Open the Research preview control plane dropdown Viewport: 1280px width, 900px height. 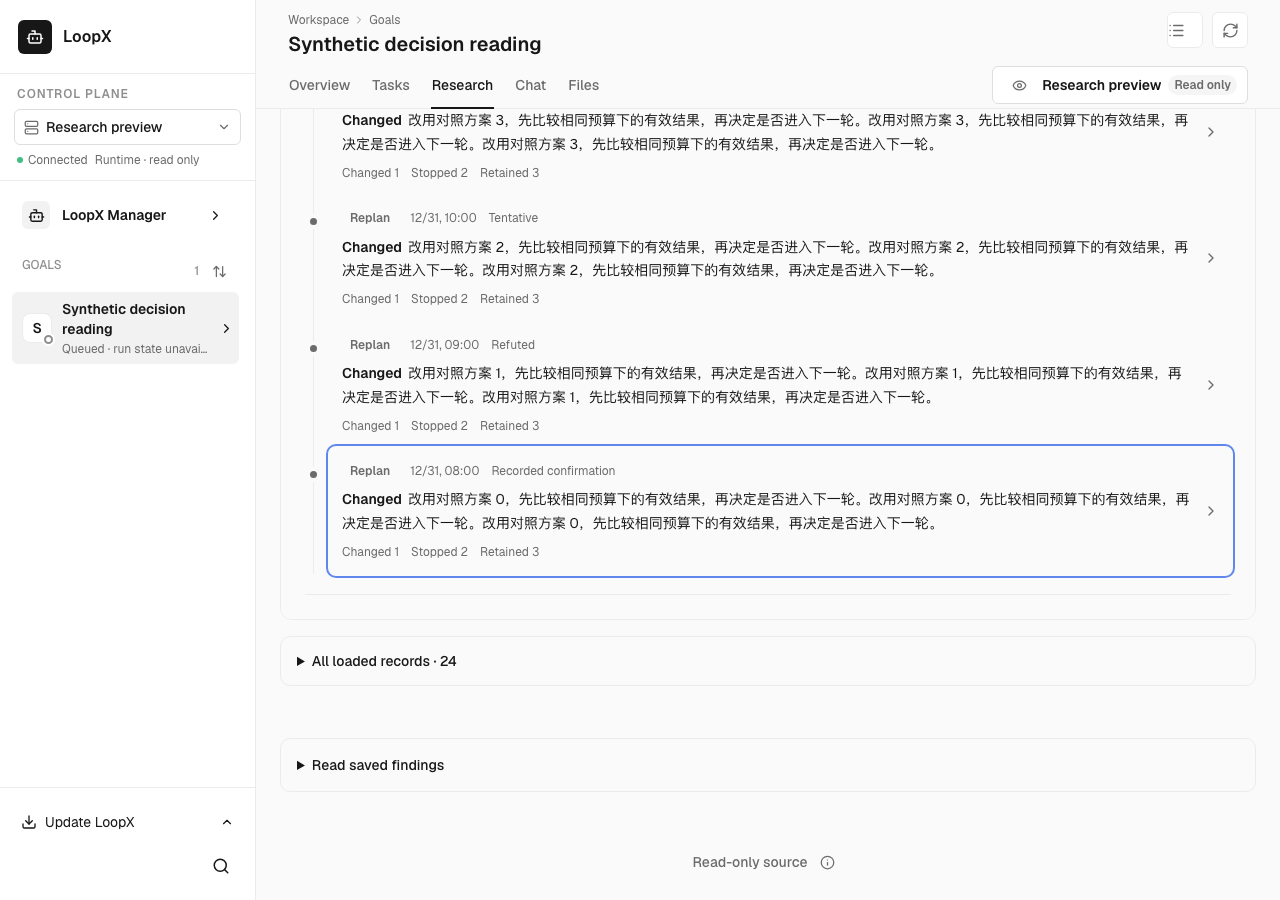(x=127, y=127)
